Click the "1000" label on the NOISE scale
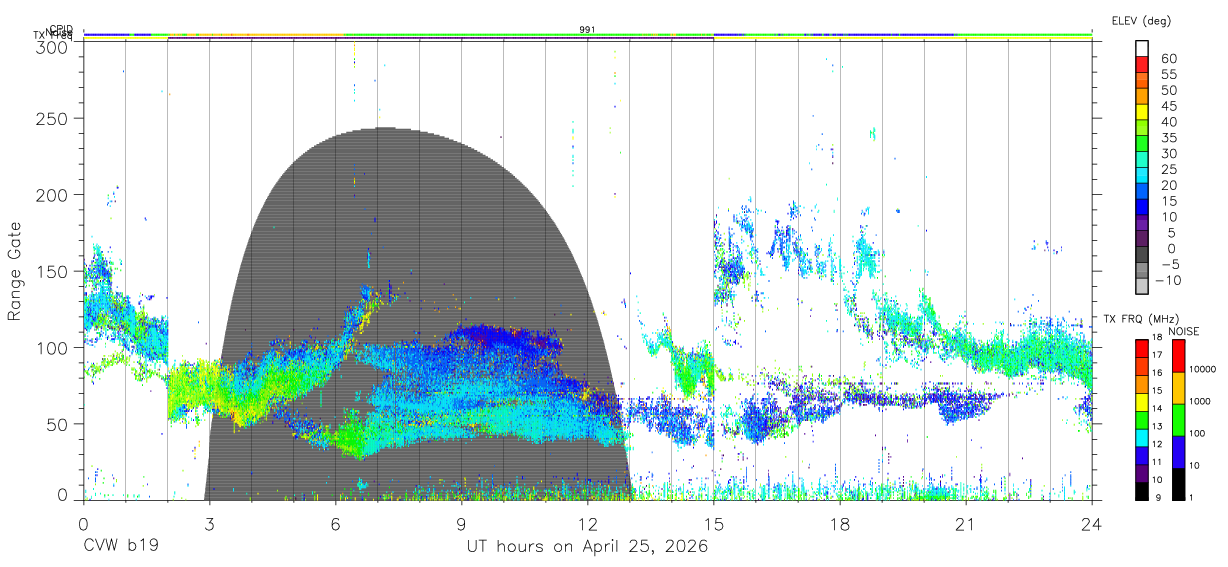This screenshot has width=1228, height=567. pos(1199,402)
